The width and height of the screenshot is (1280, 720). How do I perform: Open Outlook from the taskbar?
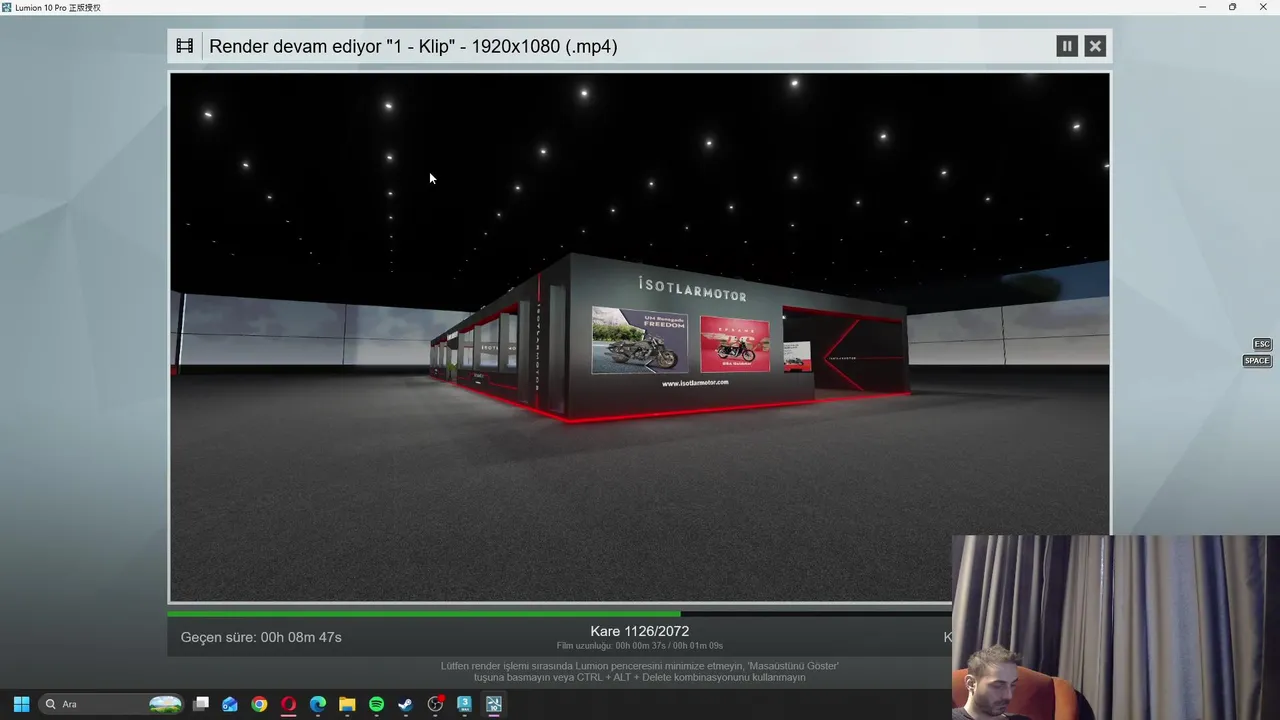(230, 704)
